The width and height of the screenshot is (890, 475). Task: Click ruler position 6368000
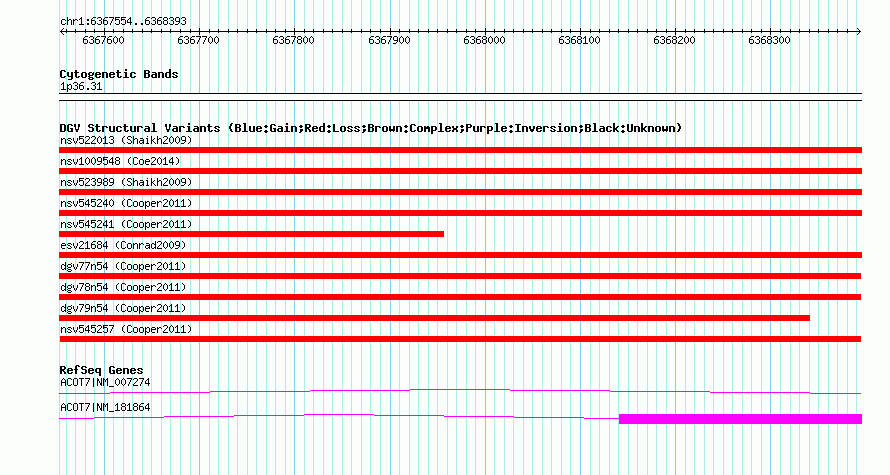pyautogui.click(x=484, y=40)
